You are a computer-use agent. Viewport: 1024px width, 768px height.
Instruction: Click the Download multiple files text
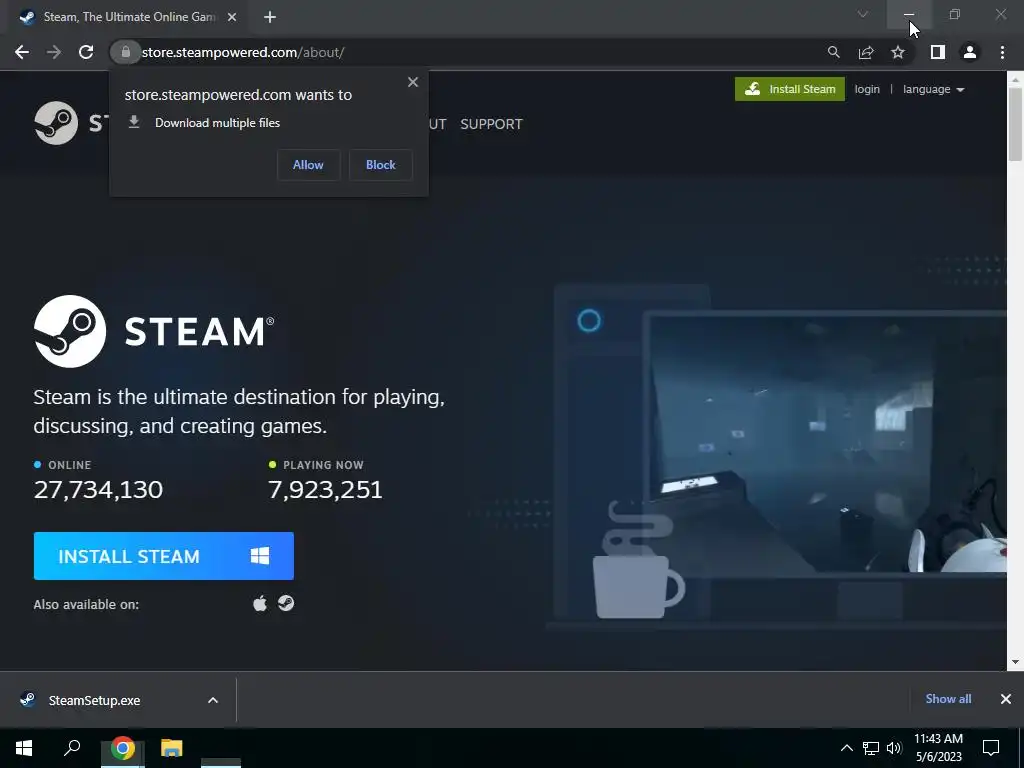tap(217, 123)
